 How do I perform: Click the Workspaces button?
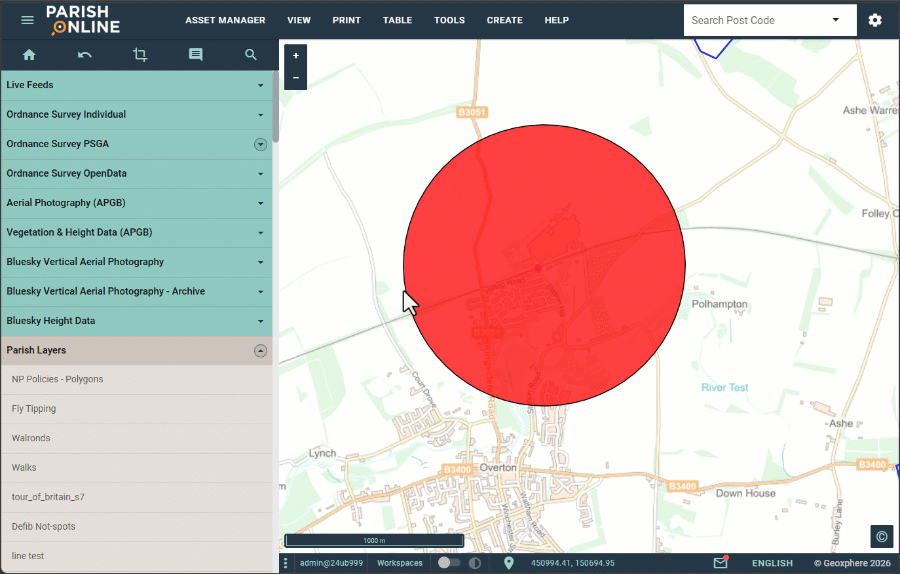coord(399,563)
